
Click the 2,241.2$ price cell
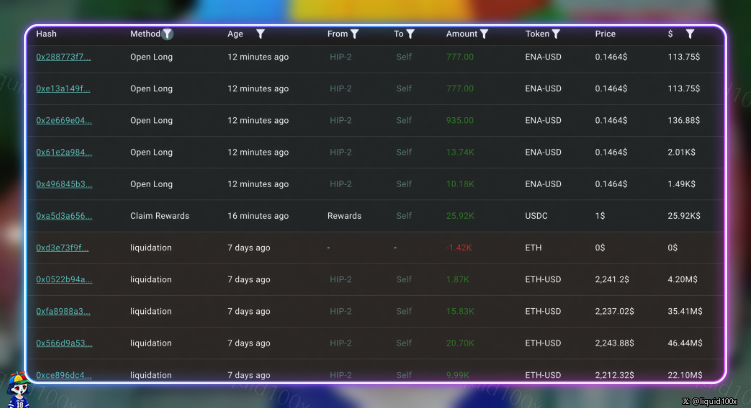(x=612, y=280)
